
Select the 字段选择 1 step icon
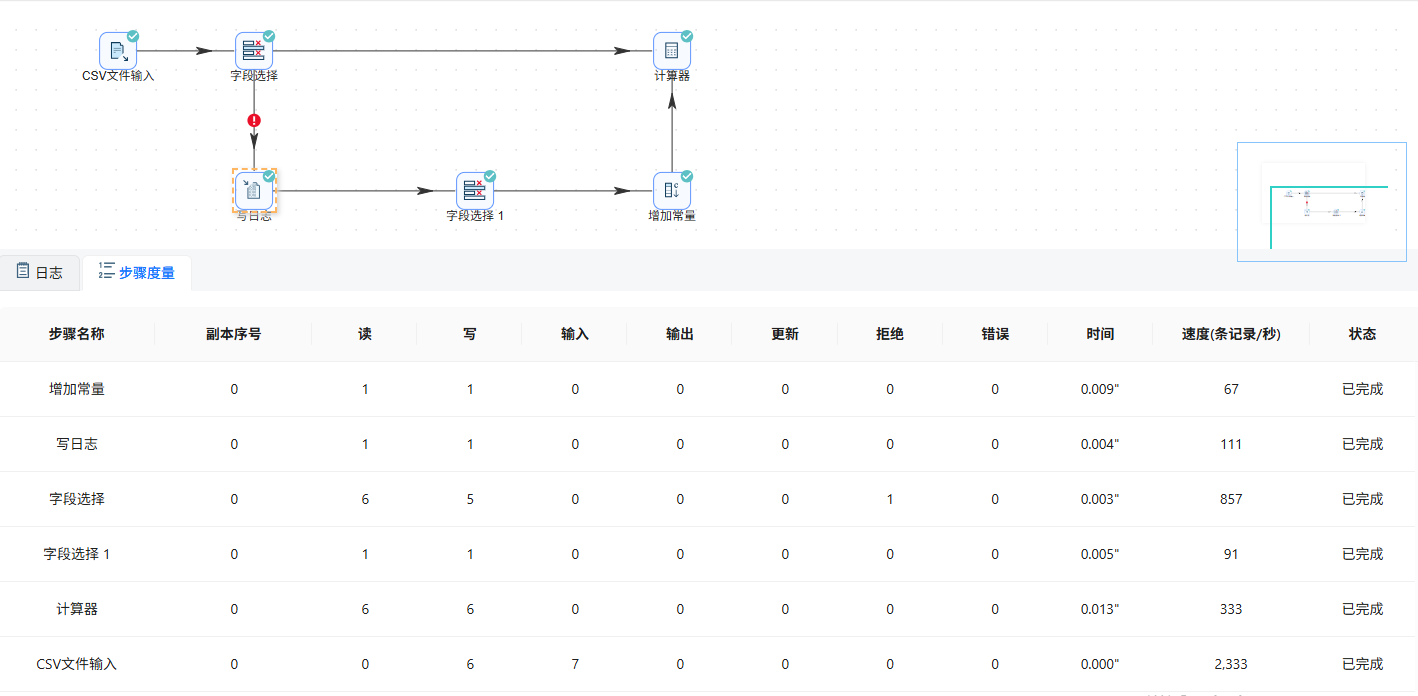(x=476, y=191)
